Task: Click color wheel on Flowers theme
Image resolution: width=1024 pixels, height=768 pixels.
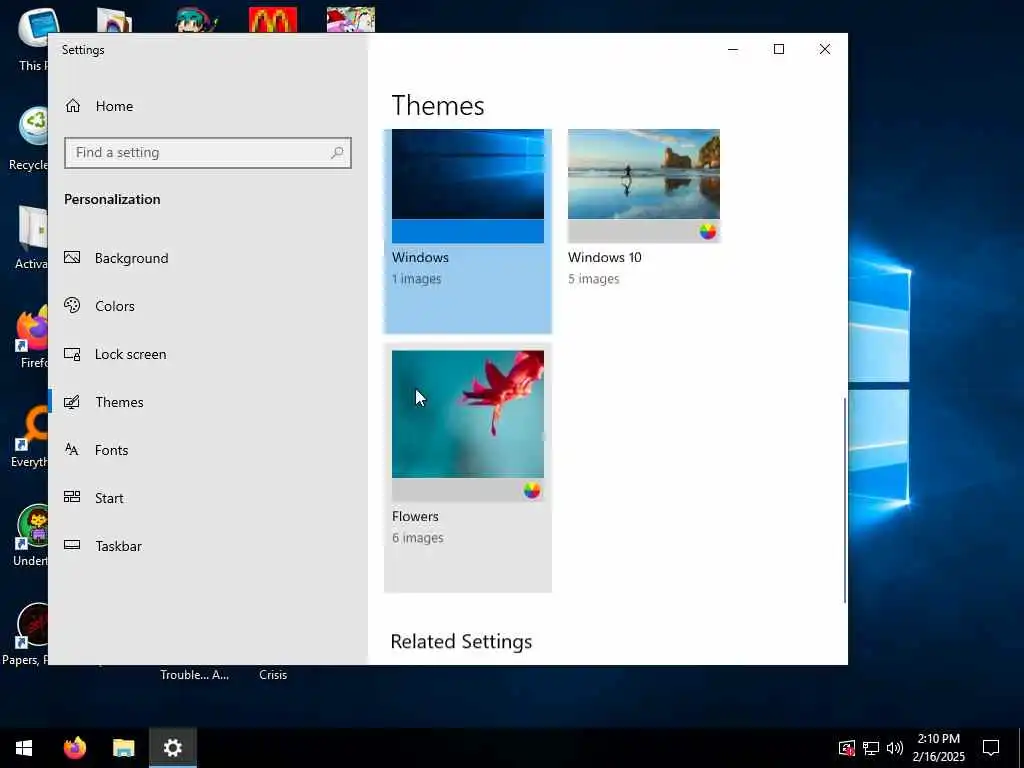Action: [532, 490]
